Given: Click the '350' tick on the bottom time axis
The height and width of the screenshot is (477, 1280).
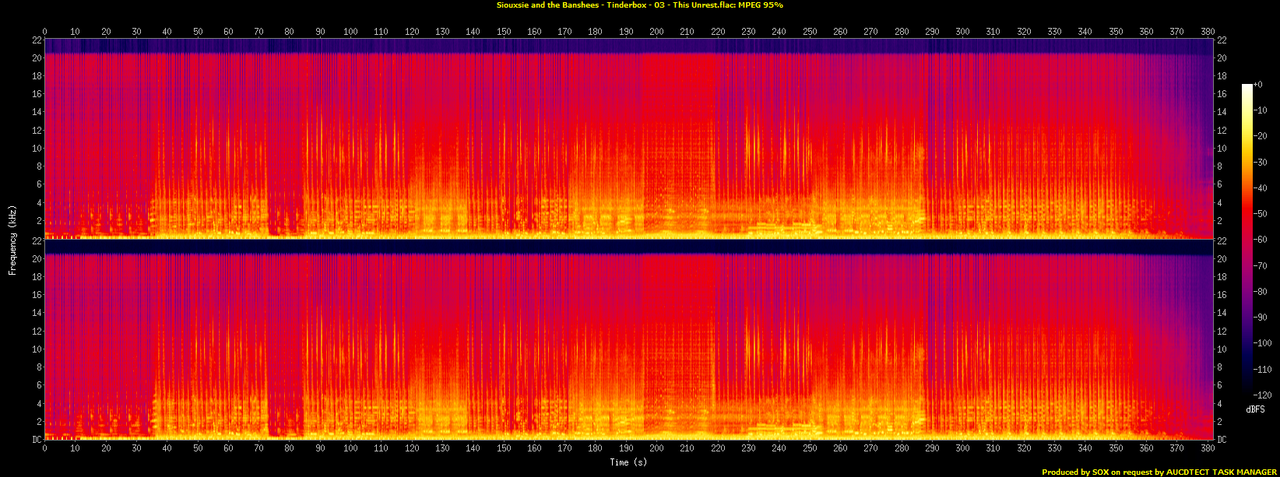Looking at the screenshot, I should coord(1116,449).
